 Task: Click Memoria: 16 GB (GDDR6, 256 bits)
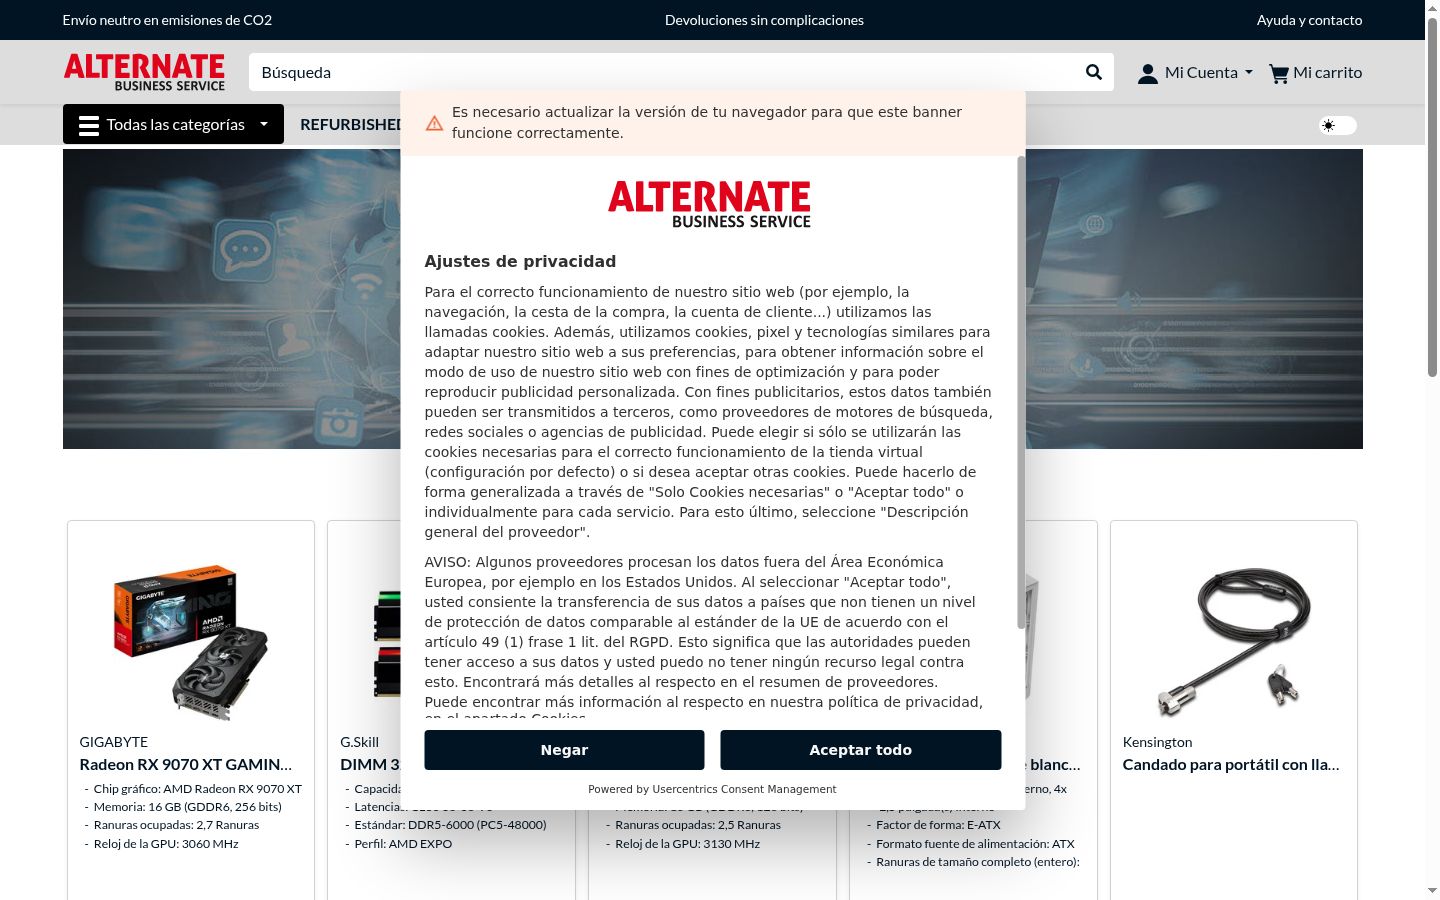(187, 807)
